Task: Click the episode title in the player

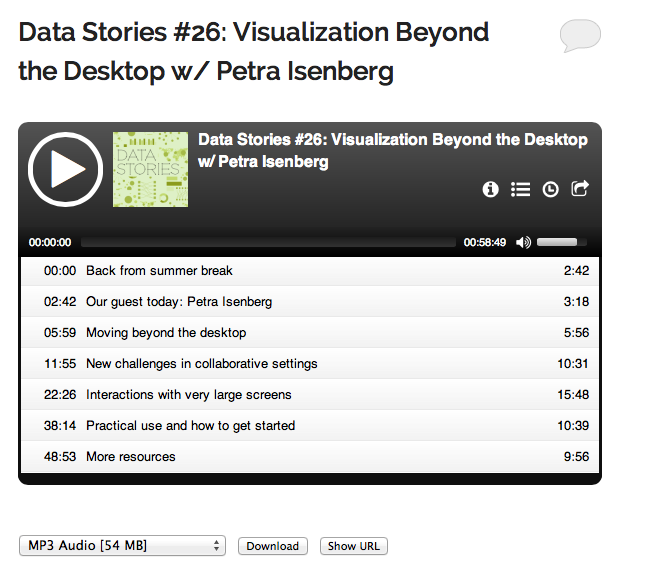Action: [393, 150]
